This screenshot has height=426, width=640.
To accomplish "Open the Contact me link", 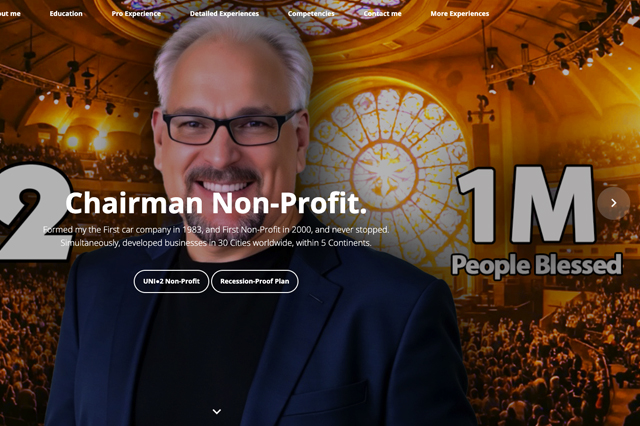I will tap(382, 13).
